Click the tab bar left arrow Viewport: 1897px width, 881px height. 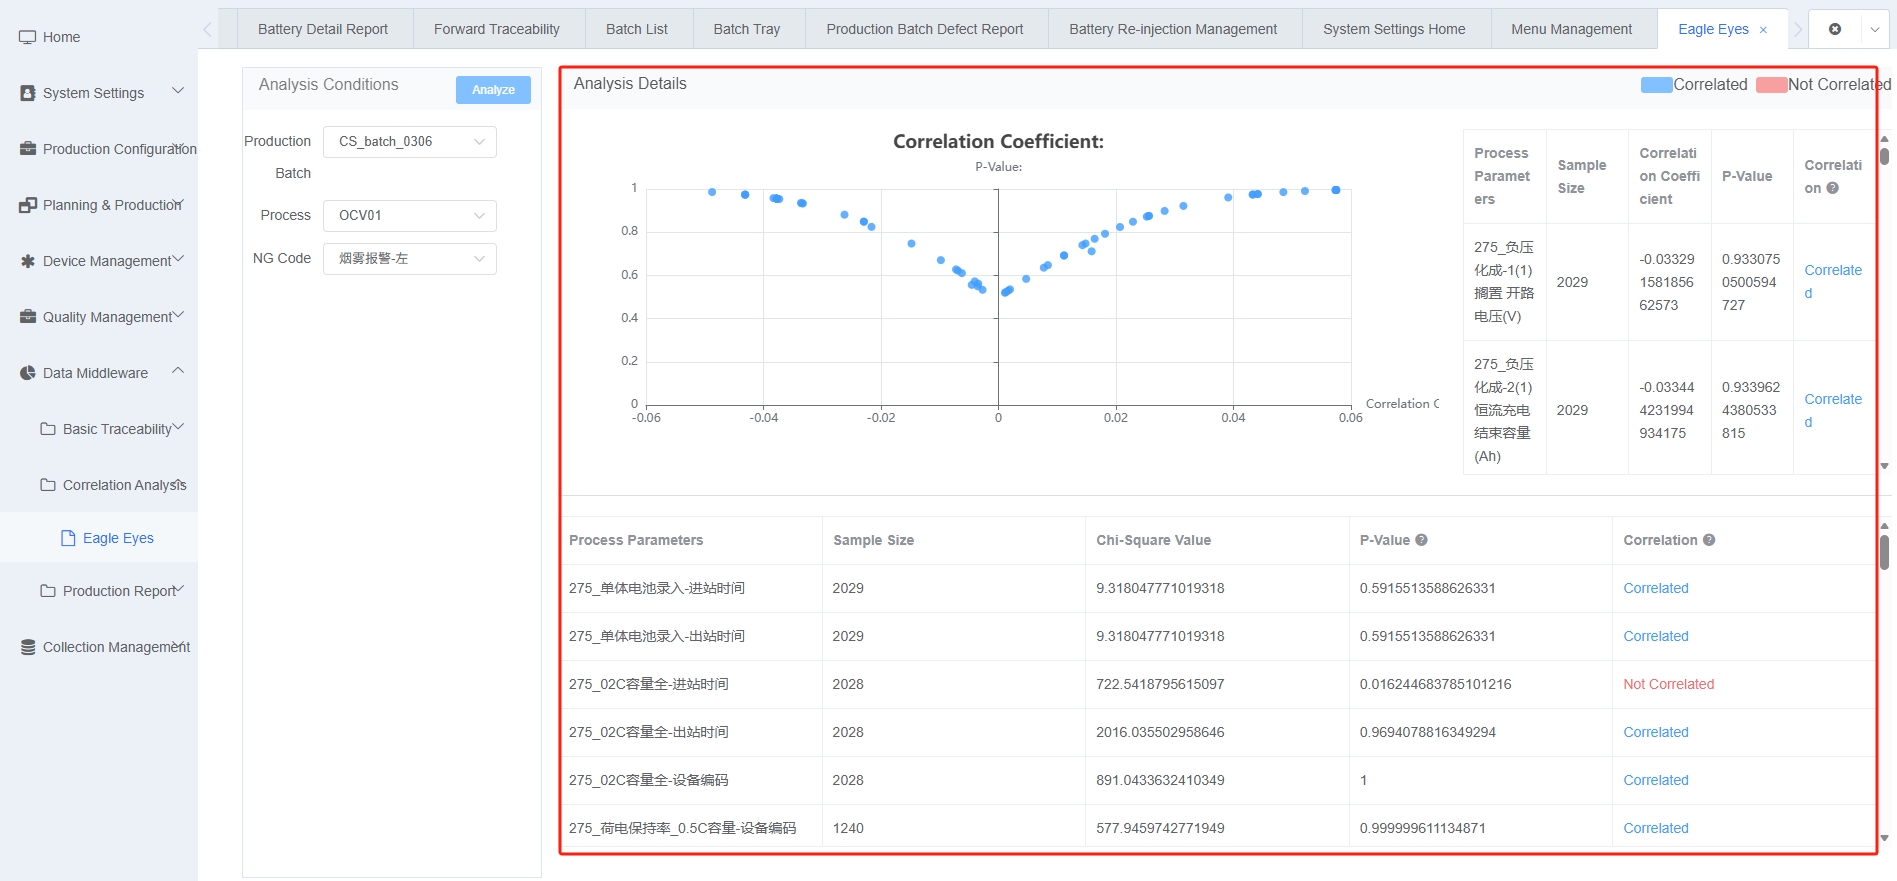208,29
